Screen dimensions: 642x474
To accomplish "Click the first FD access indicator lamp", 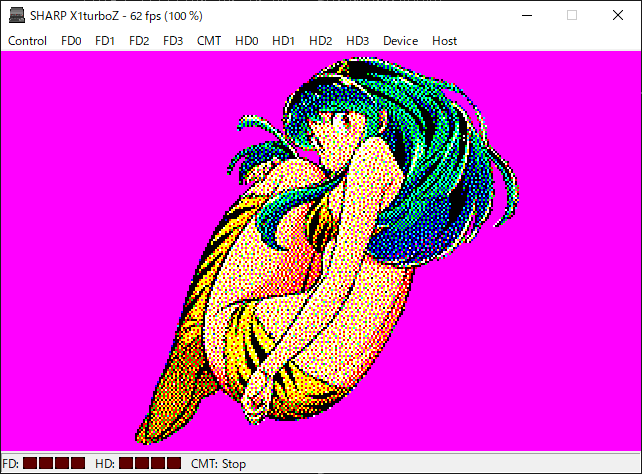I will (30, 463).
